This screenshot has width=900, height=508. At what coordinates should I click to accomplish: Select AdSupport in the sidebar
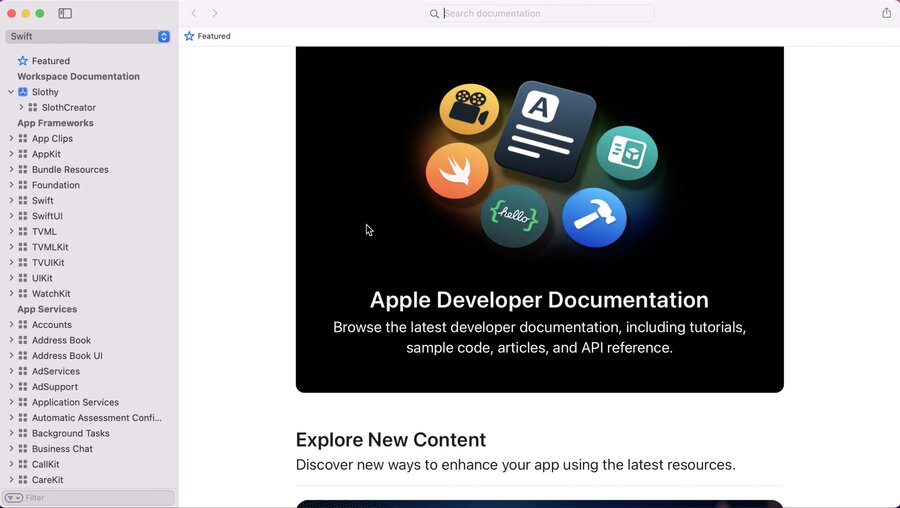tap(55, 386)
